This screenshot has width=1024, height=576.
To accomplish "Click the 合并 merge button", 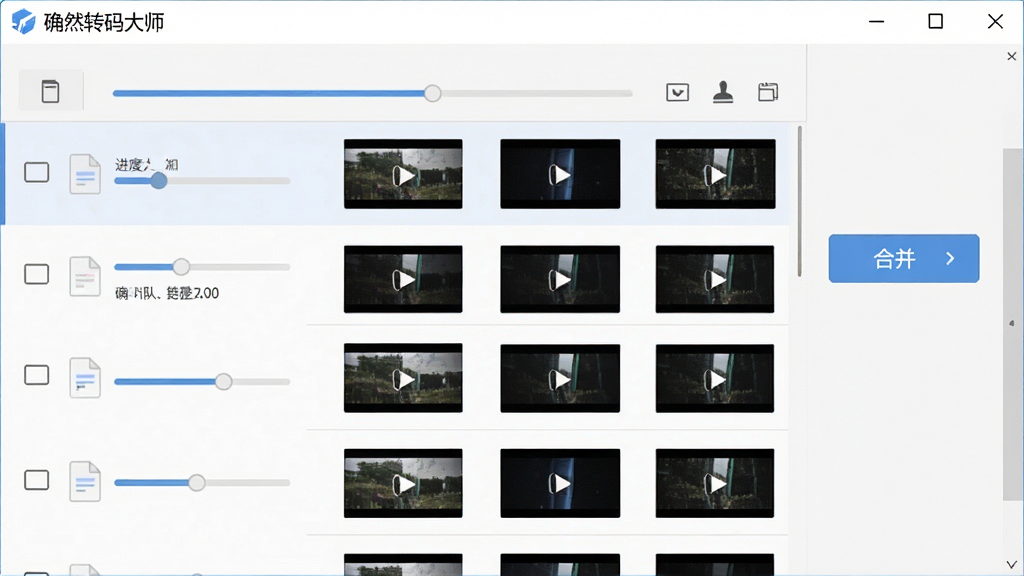I will point(904,259).
